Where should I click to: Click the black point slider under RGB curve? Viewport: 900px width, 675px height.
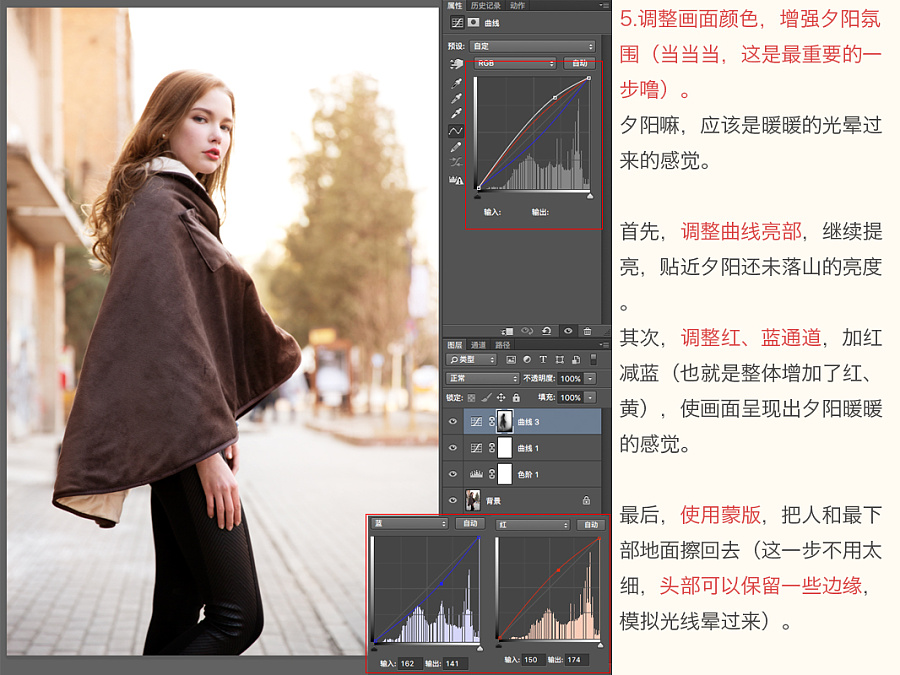coord(478,196)
